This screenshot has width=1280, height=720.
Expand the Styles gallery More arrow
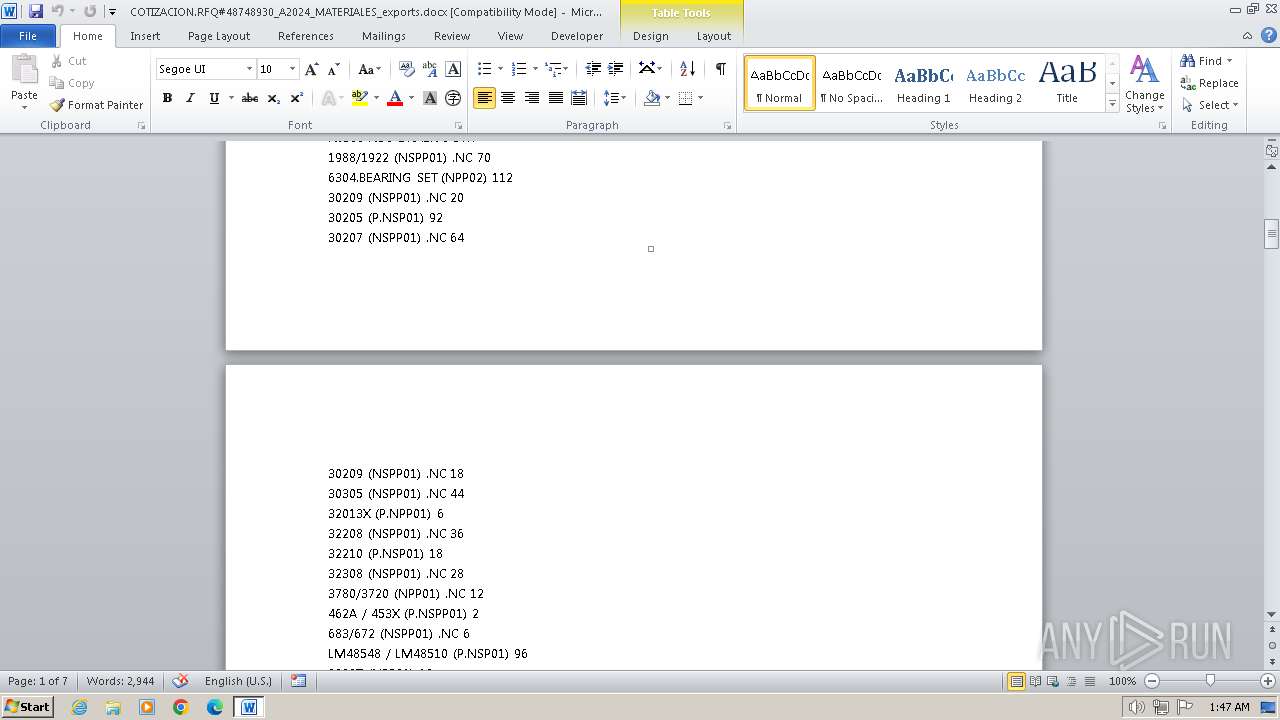point(1112,103)
